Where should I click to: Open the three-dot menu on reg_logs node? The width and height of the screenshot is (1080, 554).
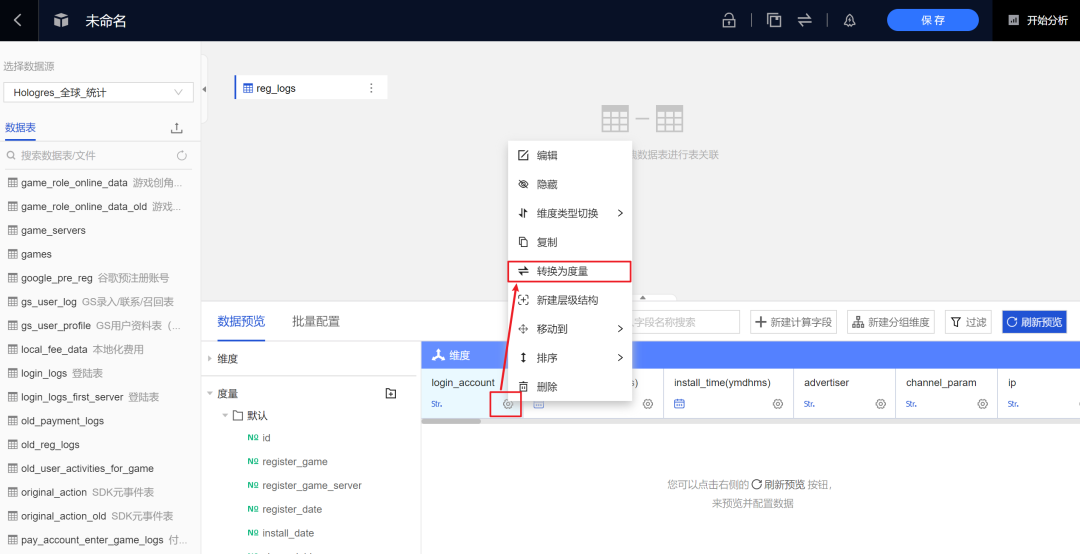(371, 88)
